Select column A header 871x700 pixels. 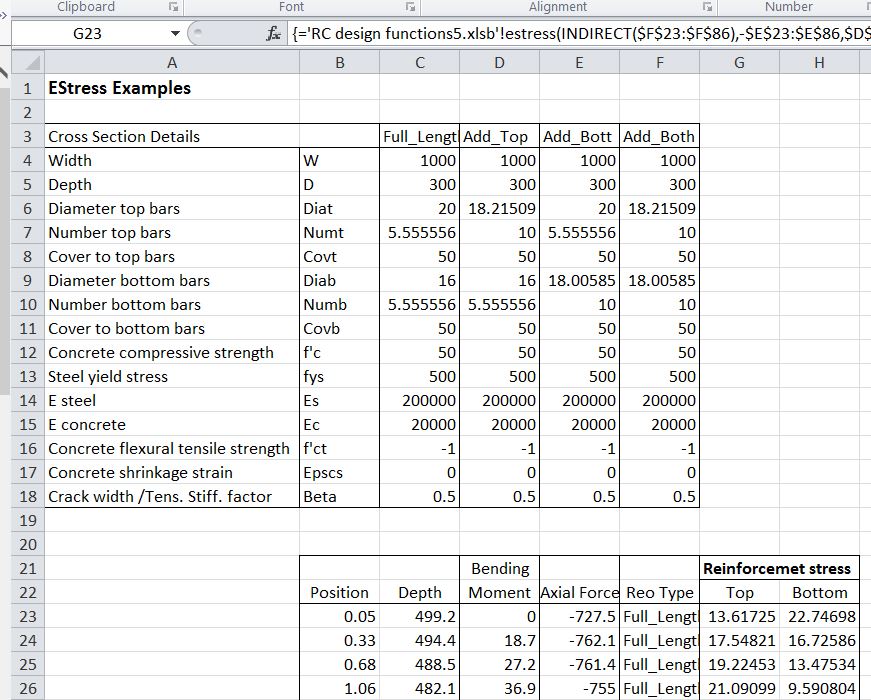click(171, 63)
